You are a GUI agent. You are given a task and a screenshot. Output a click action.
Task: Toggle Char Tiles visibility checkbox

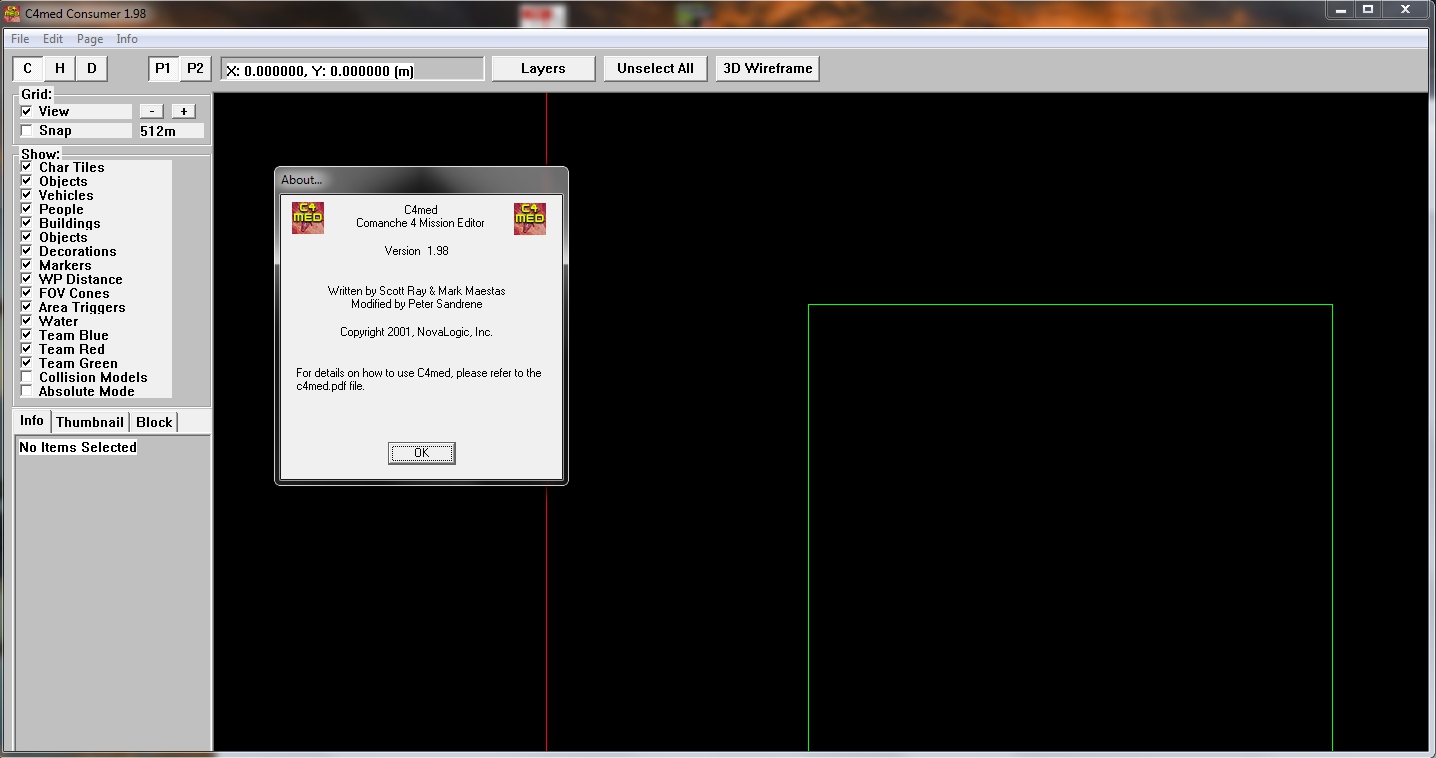pos(27,167)
